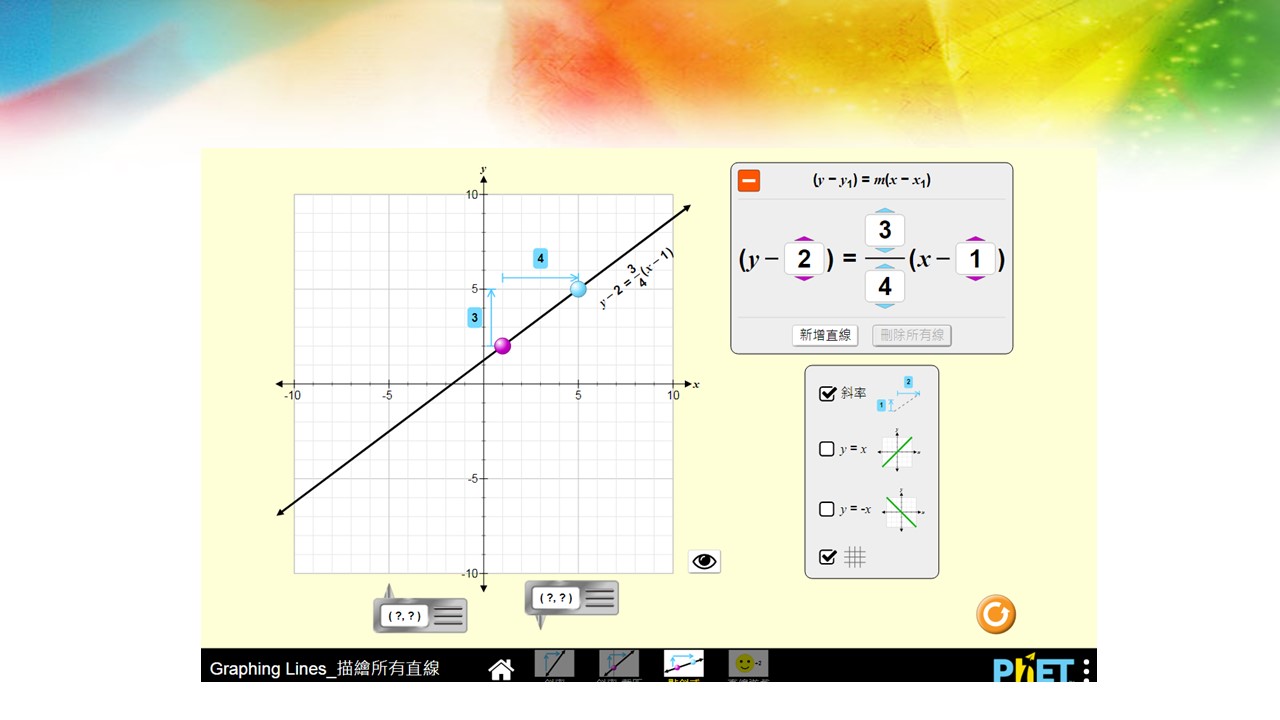Decrease the run value below denominator 4
Viewport: 1280px width, 720px height.
click(884, 305)
